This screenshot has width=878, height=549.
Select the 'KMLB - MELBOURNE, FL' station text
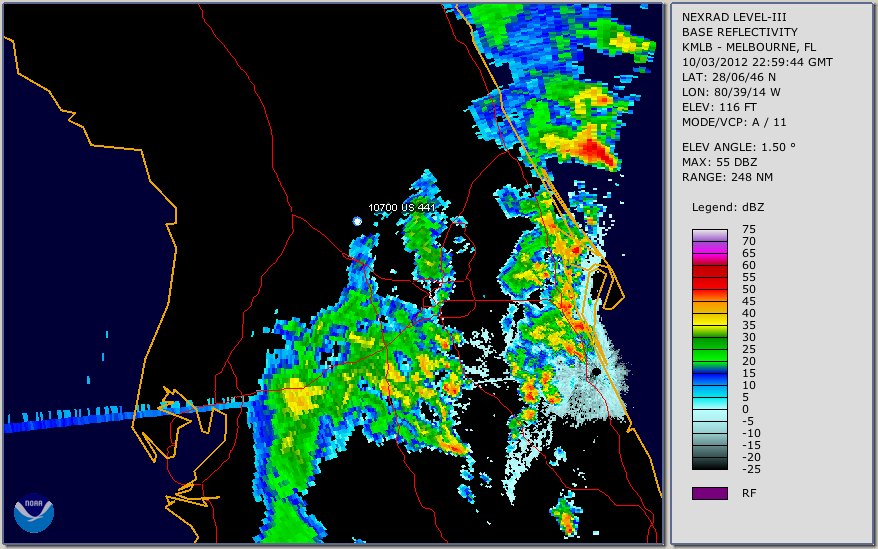[749, 47]
